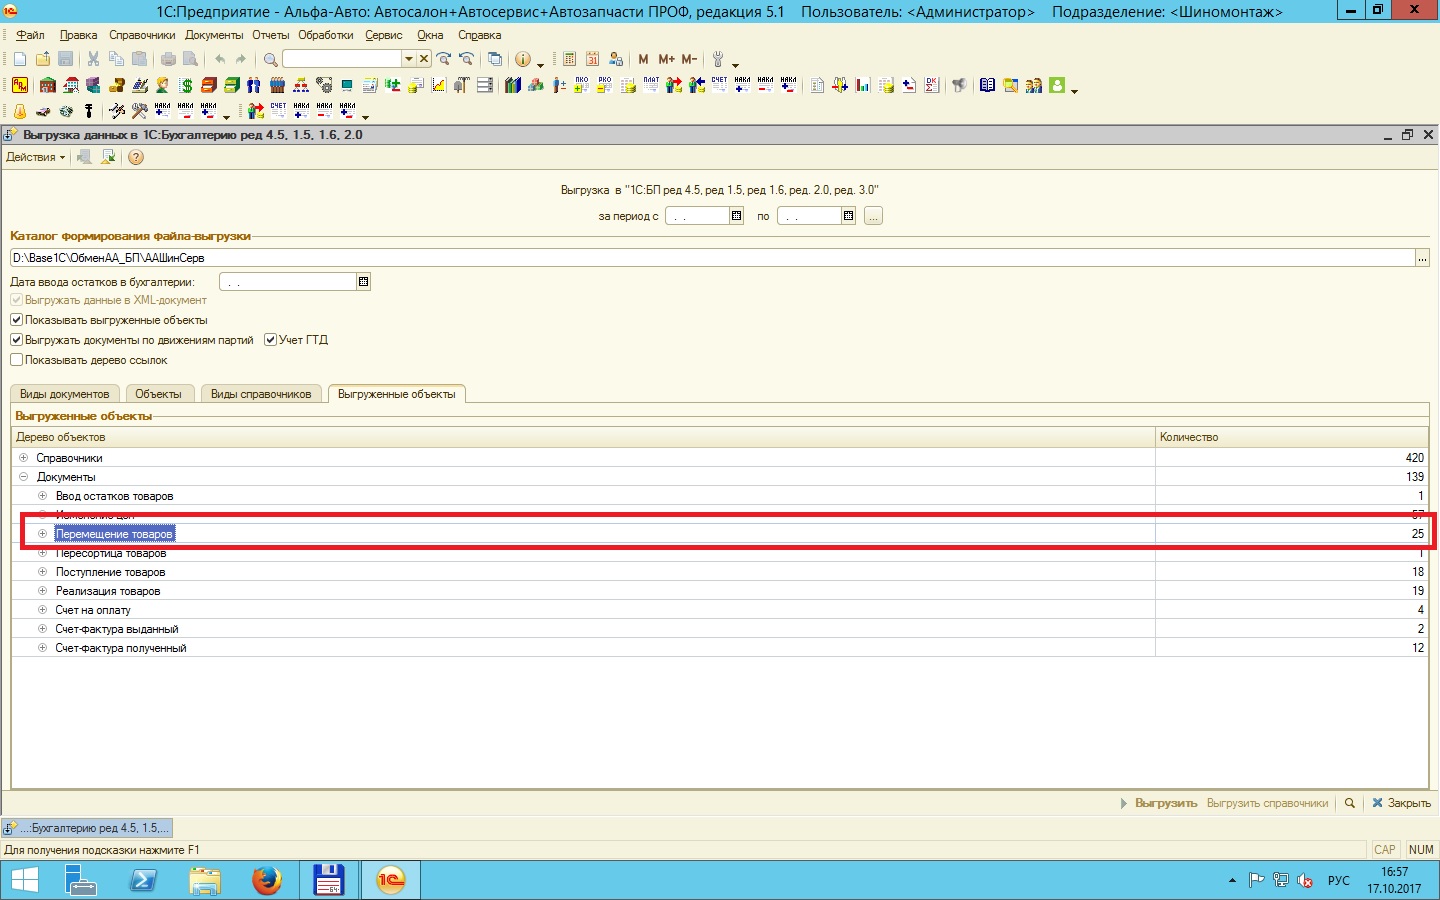Click the Cut scissors icon
The width and height of the screenshot is (1440, 900).
point(93,59)
